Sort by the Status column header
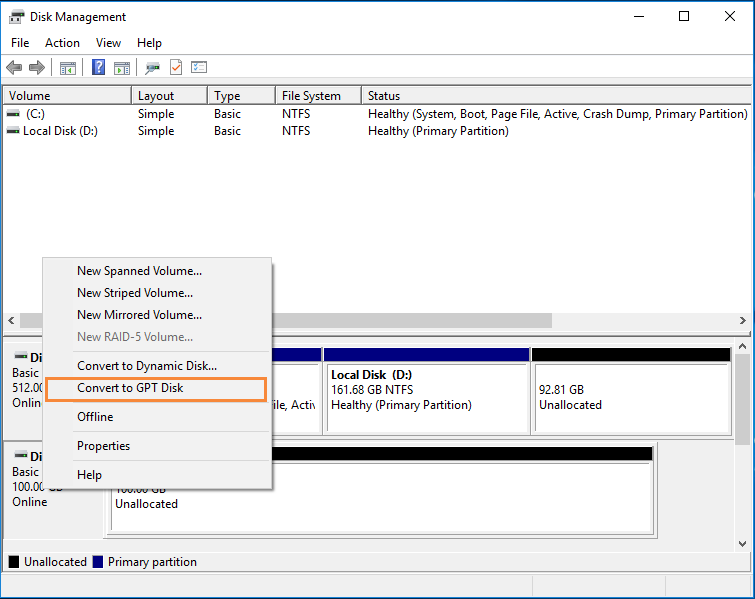Screen dimensions: 755x599 click(x=556, y=95)
